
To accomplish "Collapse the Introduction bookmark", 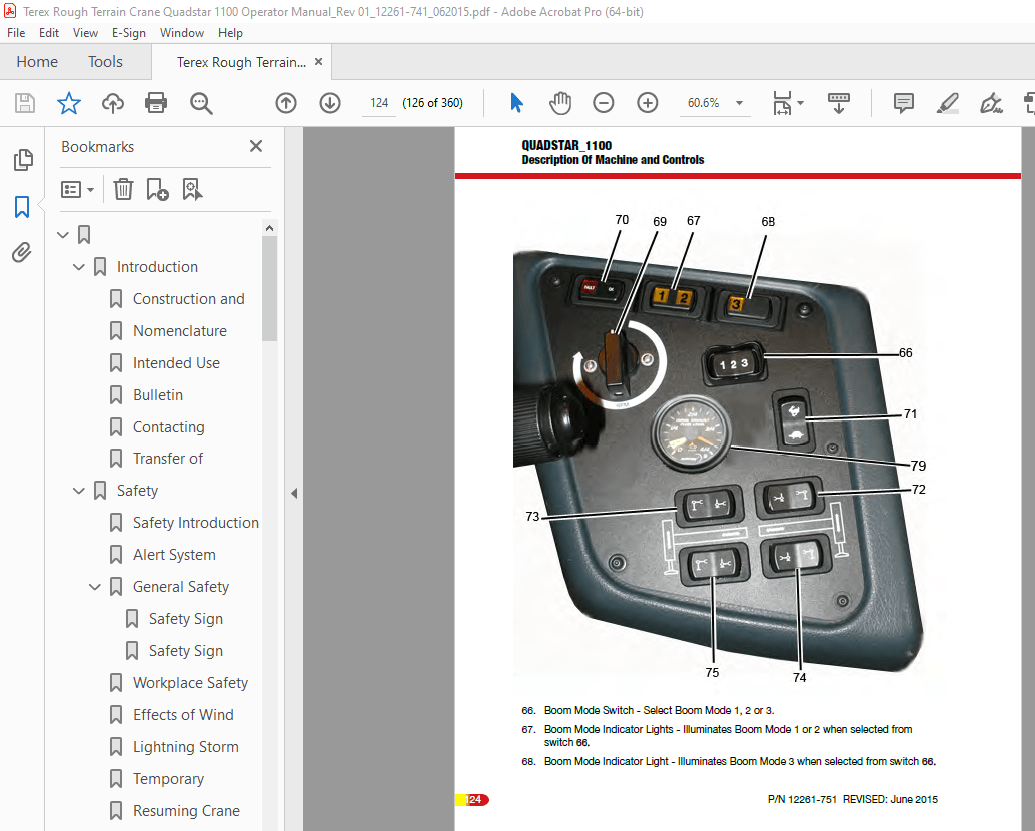I will click(78, 267).
